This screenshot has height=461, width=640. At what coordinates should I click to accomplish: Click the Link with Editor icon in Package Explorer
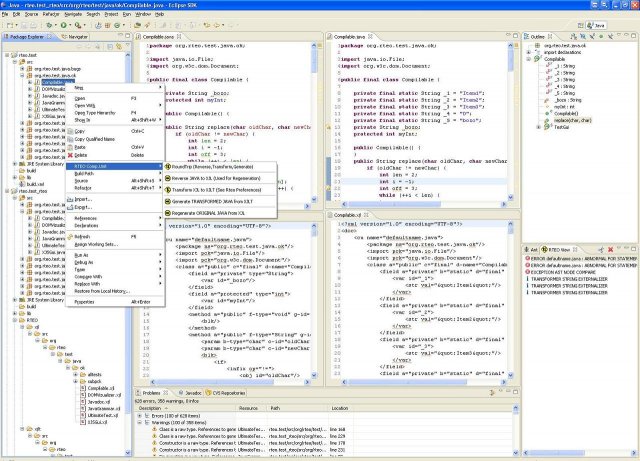[x=119, y=47]
